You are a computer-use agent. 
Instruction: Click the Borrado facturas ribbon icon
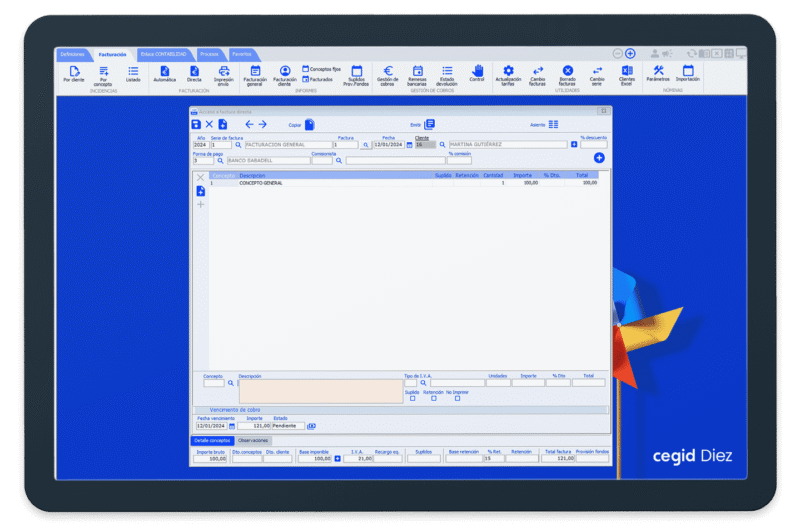(x=567, y=72)
